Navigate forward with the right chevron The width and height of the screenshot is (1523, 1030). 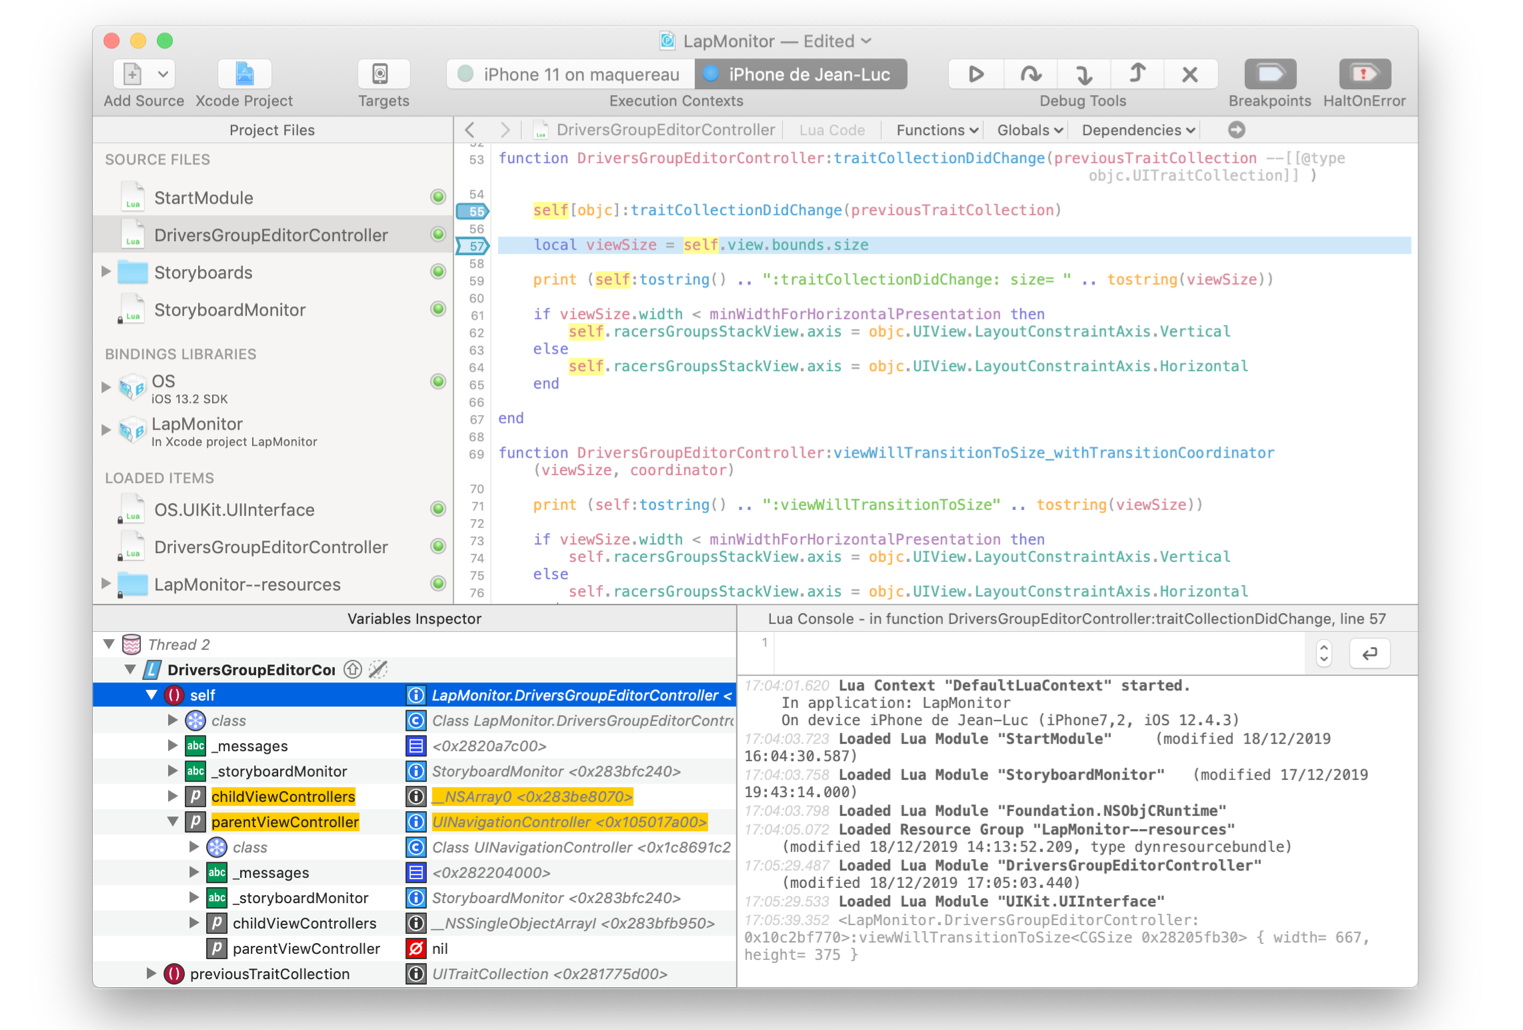(505, 130)
